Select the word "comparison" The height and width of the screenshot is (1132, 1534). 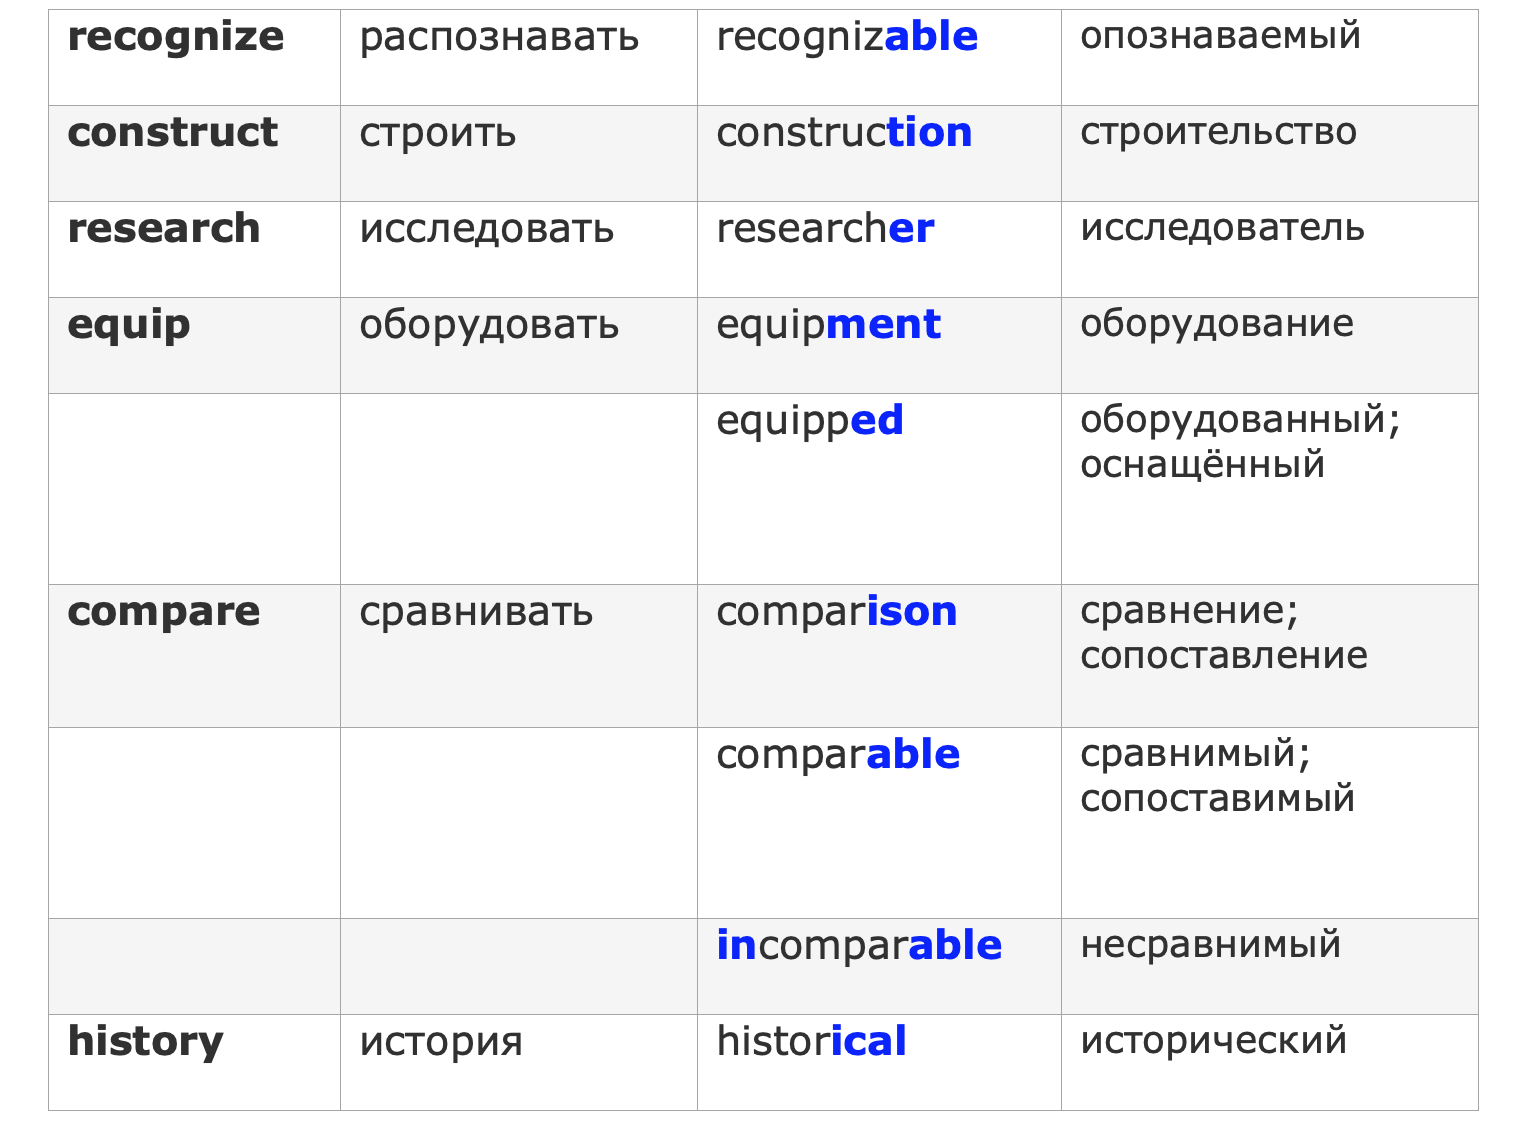836,612
